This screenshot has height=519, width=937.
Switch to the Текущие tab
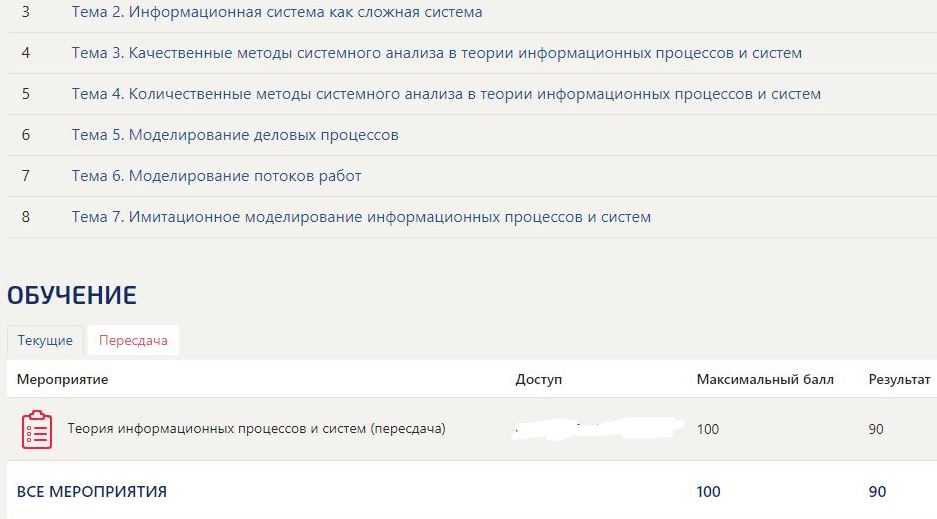[x=45, y=340]
